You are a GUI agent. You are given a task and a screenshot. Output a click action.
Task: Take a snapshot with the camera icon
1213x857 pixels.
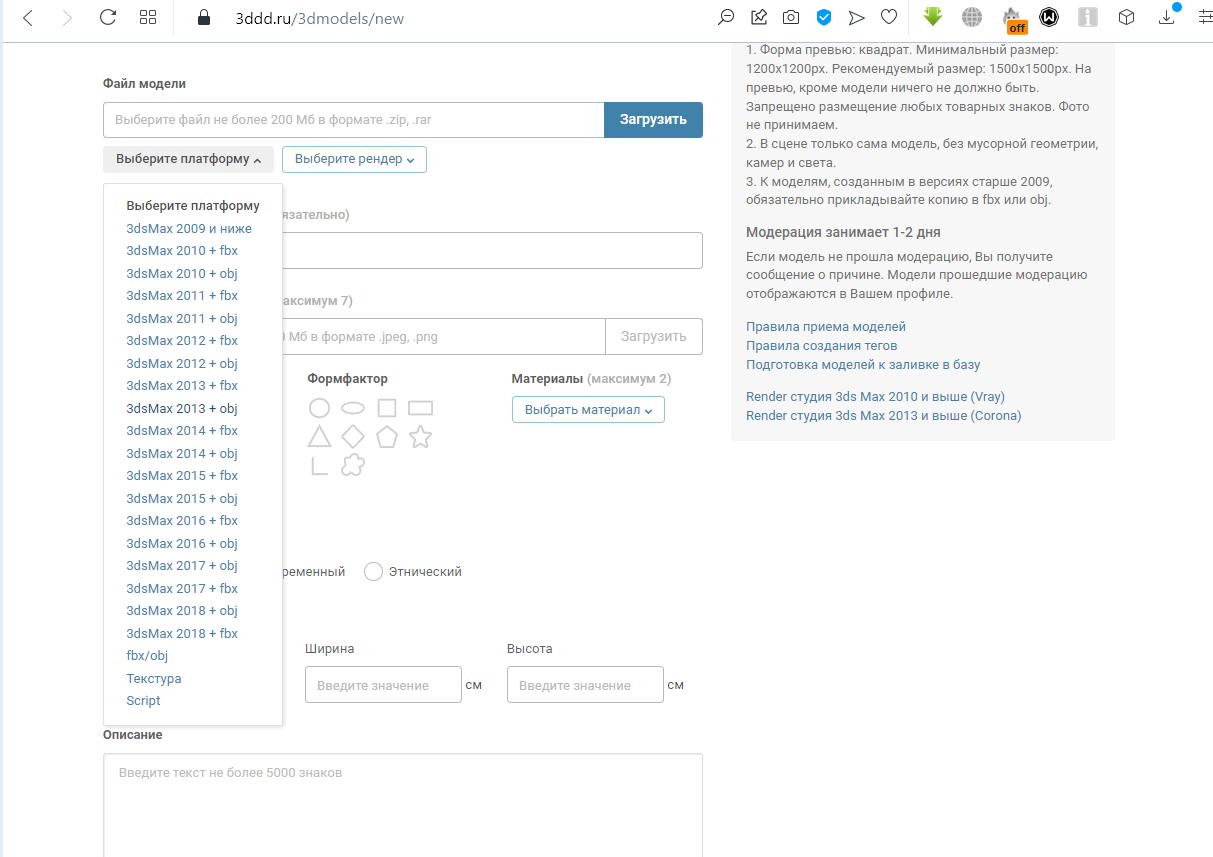(791, 17)
